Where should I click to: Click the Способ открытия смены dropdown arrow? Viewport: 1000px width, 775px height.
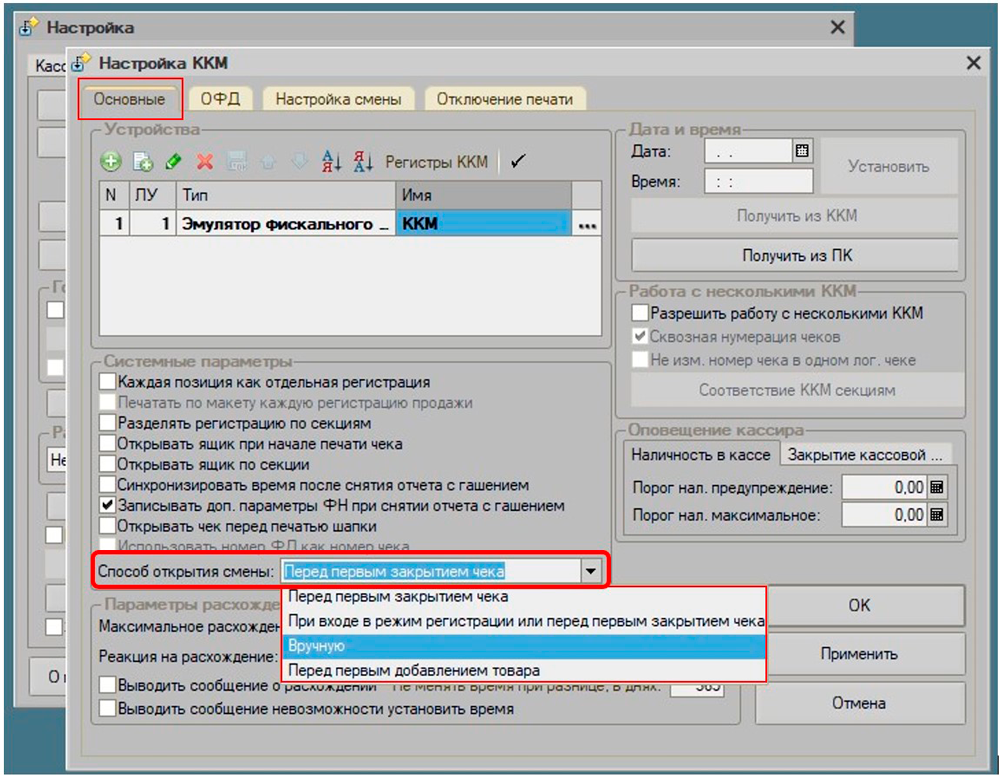pyautogui.click(x=591, y=571)
